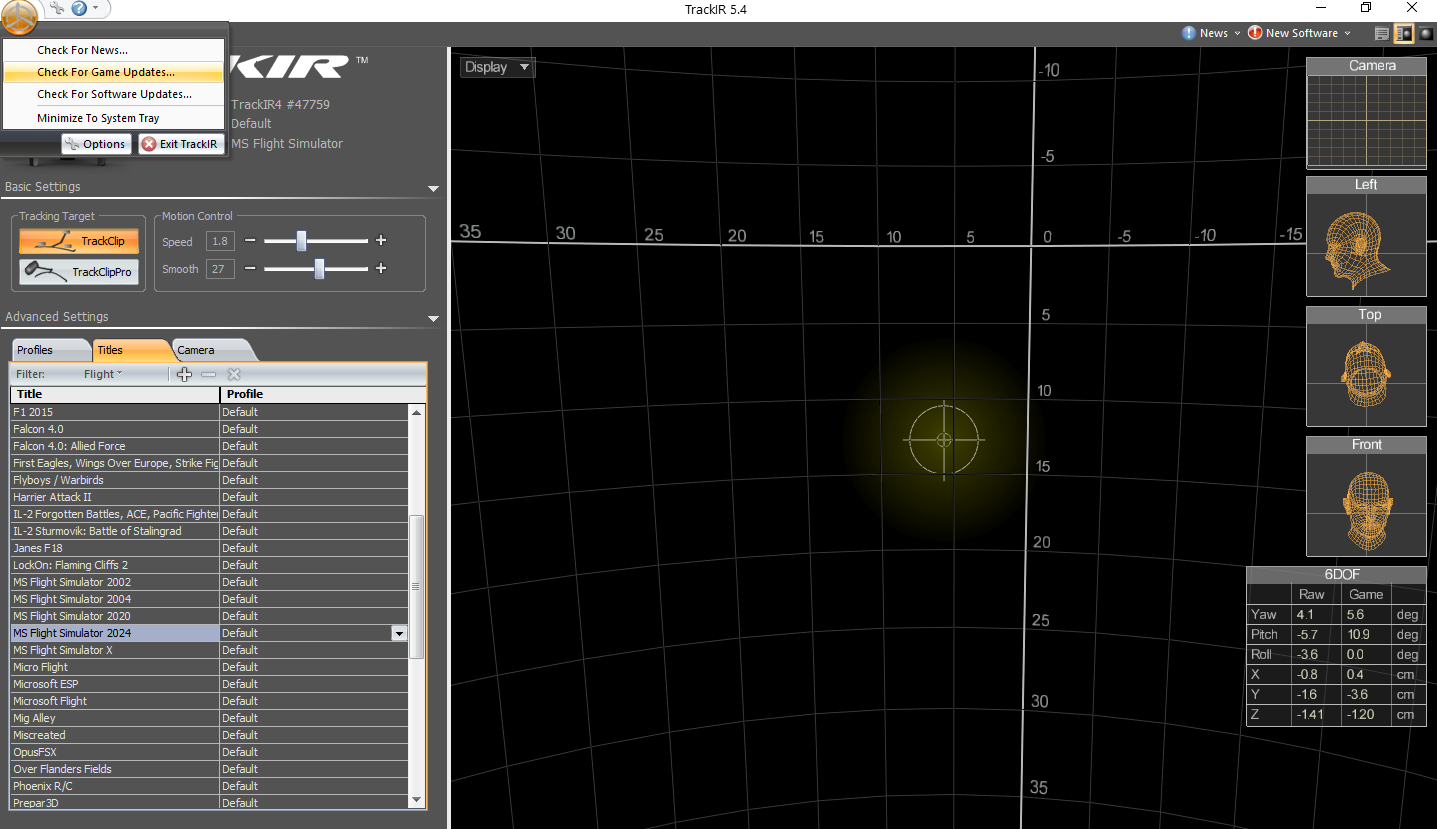Select the MS Flight Simulator X row
Image resolution: width=1437 pixels, height=829 pixels.
(x=209, y=650)
